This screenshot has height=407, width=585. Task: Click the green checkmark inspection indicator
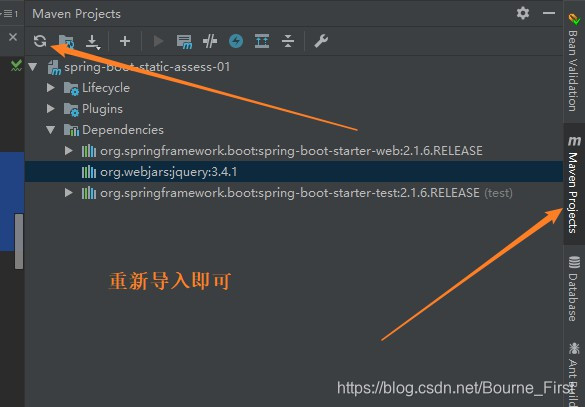(16, 65)
